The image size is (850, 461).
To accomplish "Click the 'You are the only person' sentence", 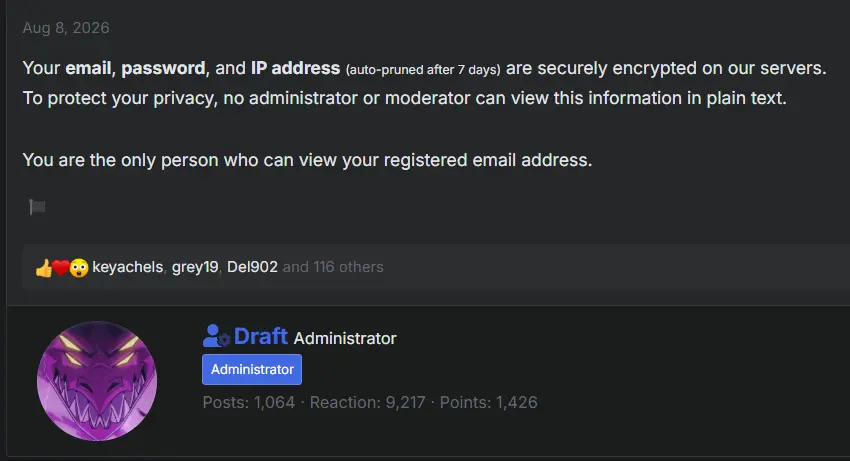I will [x=307, y=160].
